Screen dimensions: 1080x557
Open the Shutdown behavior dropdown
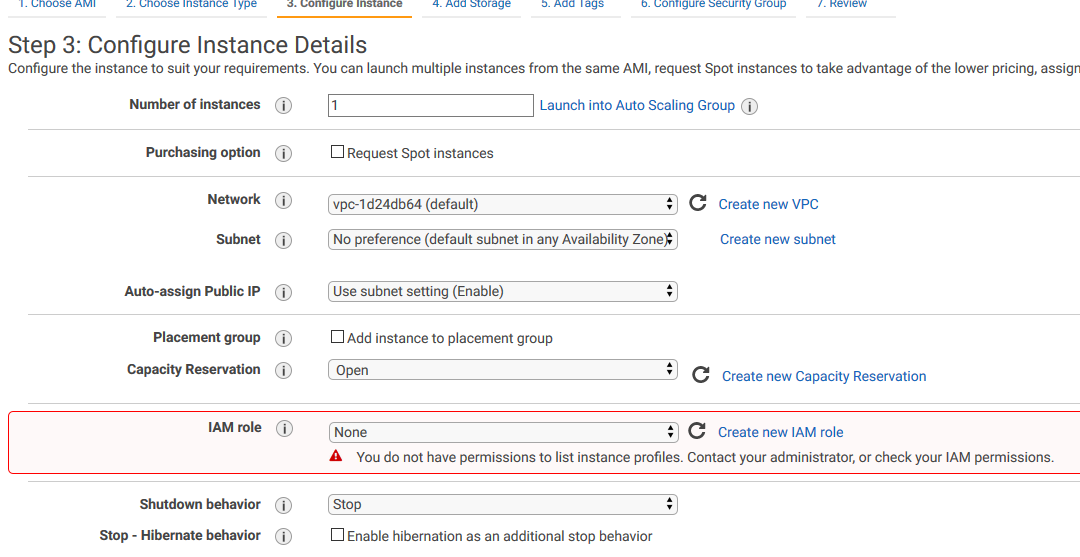point(503,504)
